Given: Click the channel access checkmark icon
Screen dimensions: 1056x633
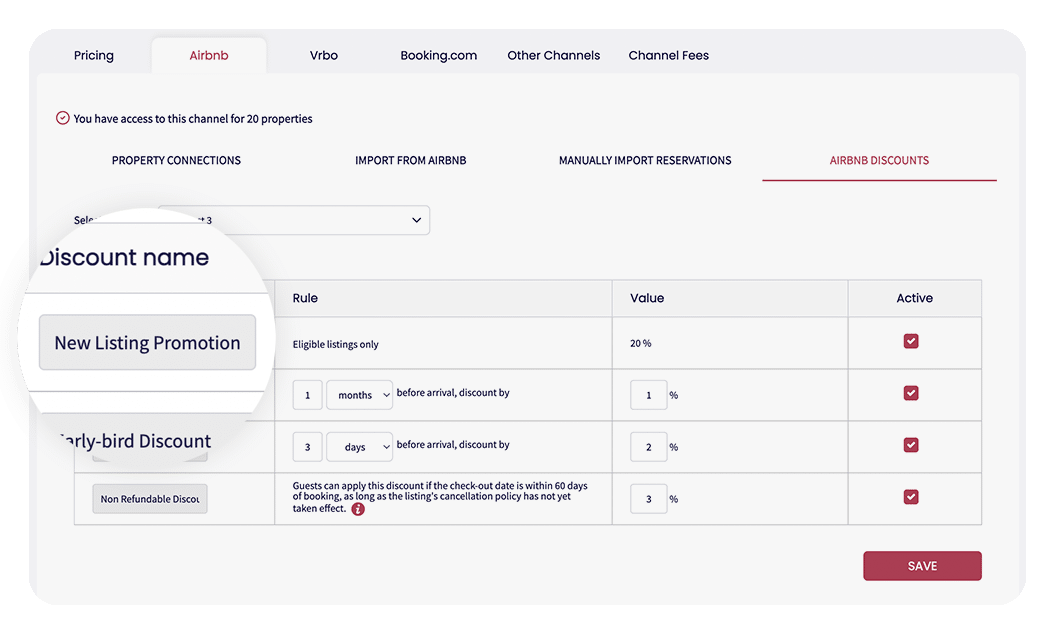Looking at the screenshot, I should (x=63, y=118).
